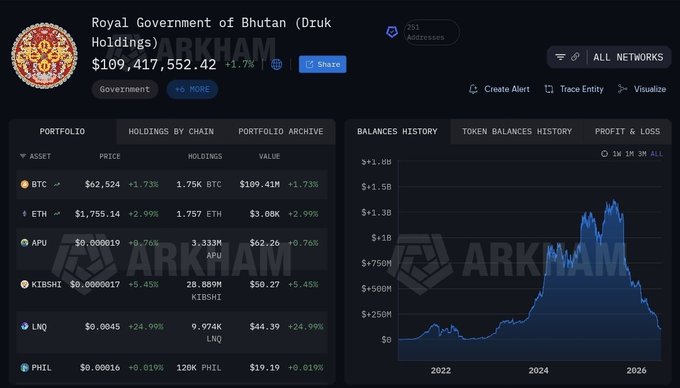Image resolution: width=680 pixels, height=388 pixels.
Task: Click the blue verified shield badge icon
Action: click(x=392, y=32)
